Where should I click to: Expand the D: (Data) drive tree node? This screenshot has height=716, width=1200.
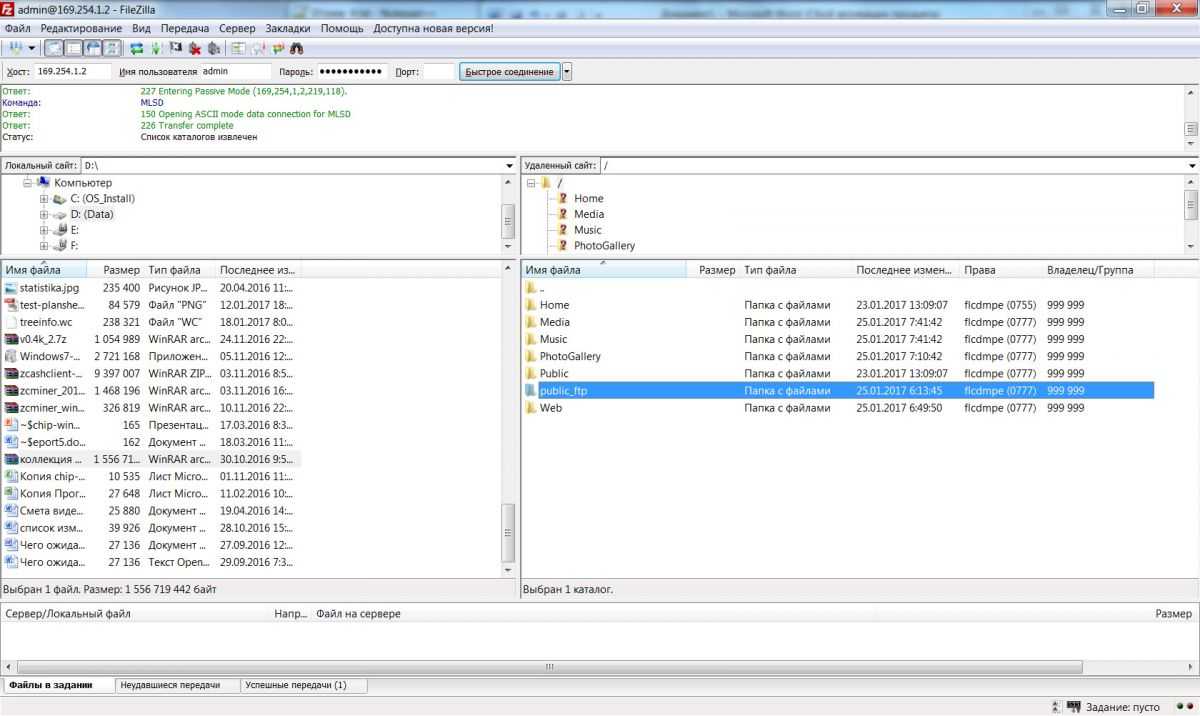coord(44,214)
